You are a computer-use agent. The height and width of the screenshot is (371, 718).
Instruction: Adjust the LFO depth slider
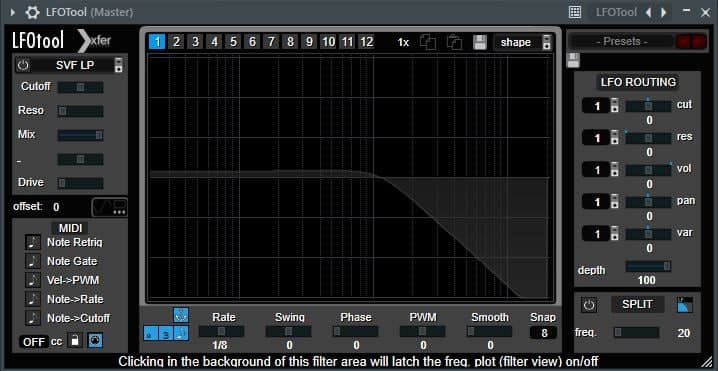(x=648, y=266)
